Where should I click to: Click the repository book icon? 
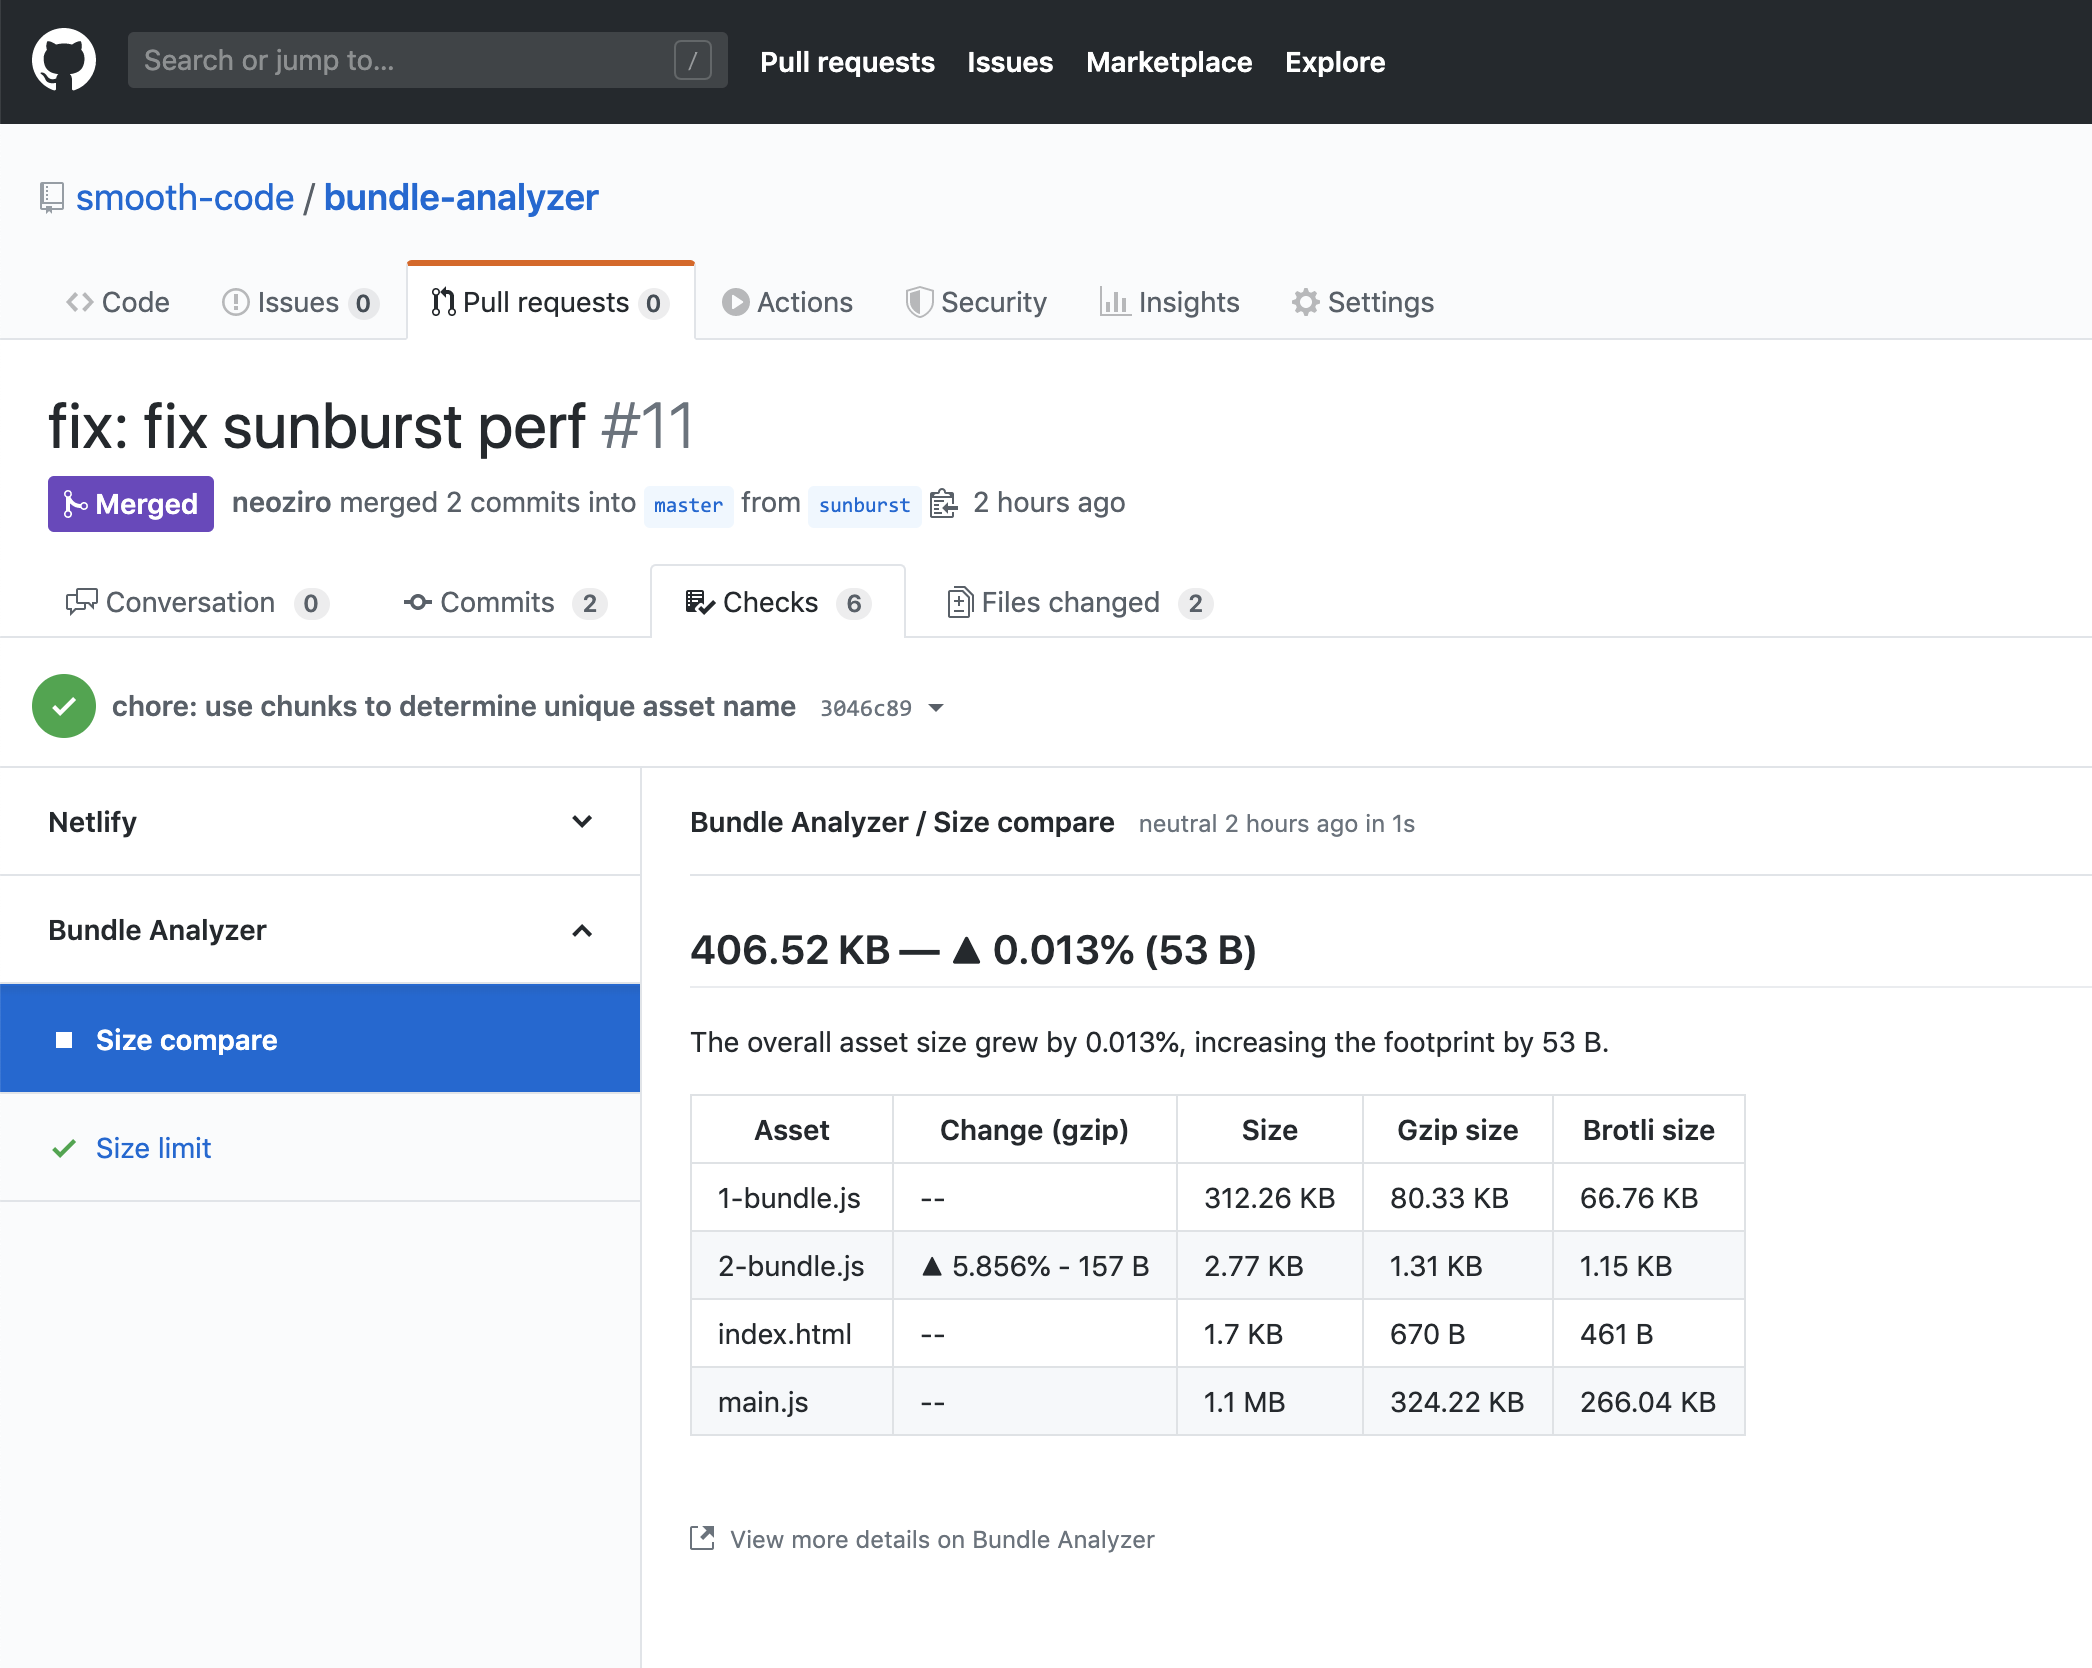52,197
